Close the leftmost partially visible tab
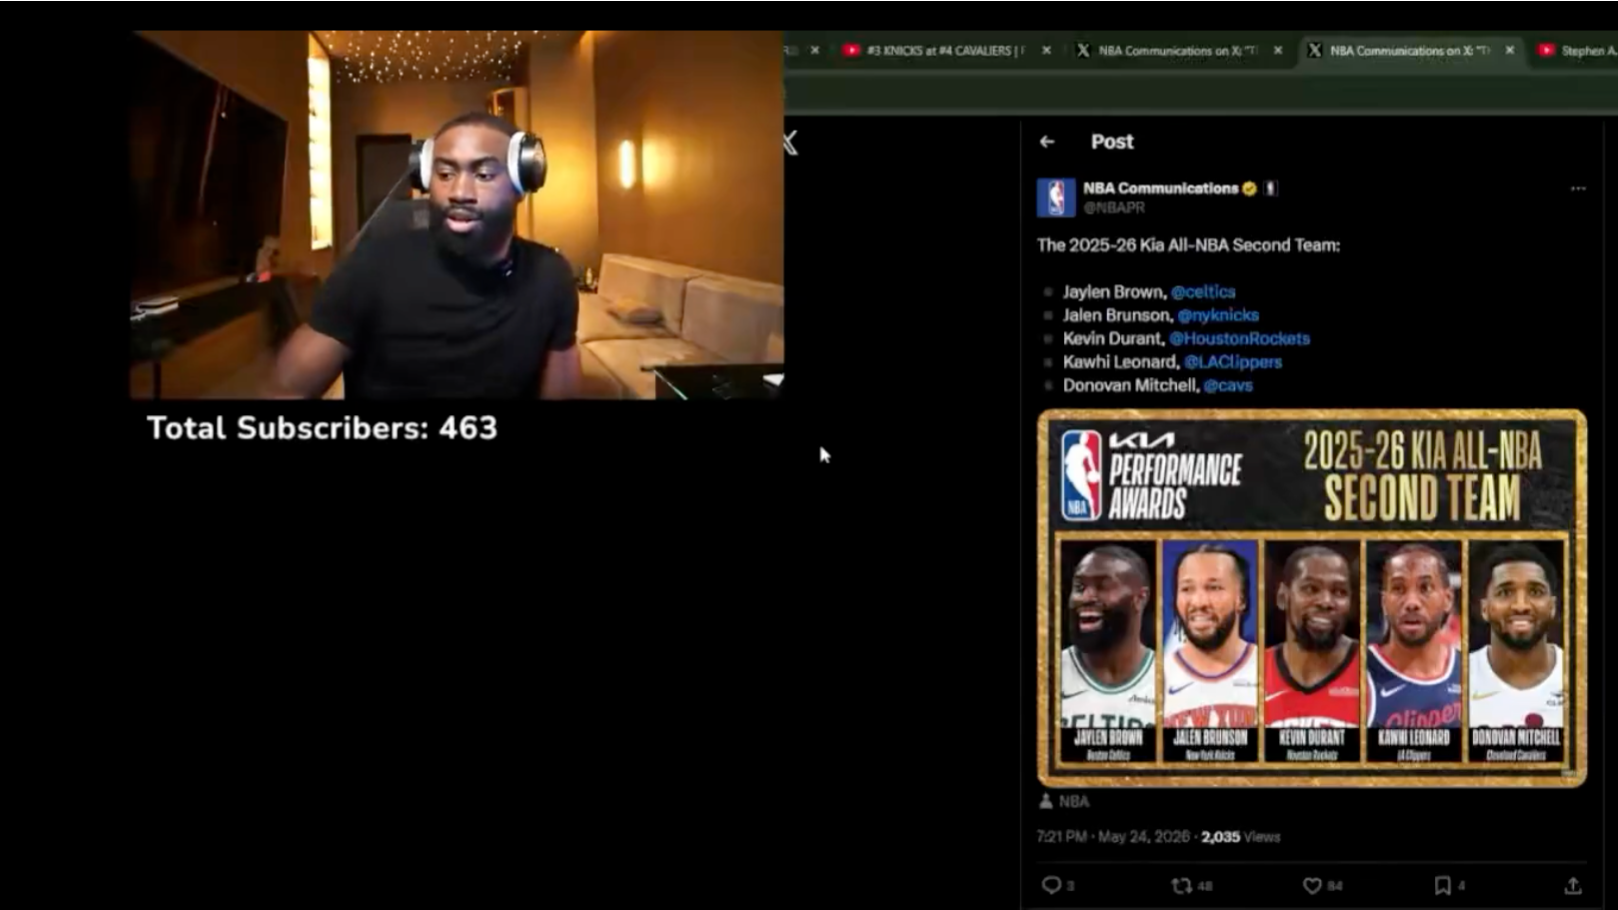 [x=815, y=50]
